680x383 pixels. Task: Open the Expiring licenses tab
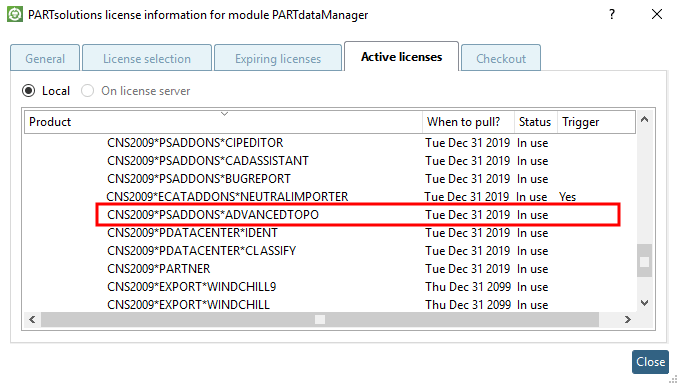coord(278,58)
